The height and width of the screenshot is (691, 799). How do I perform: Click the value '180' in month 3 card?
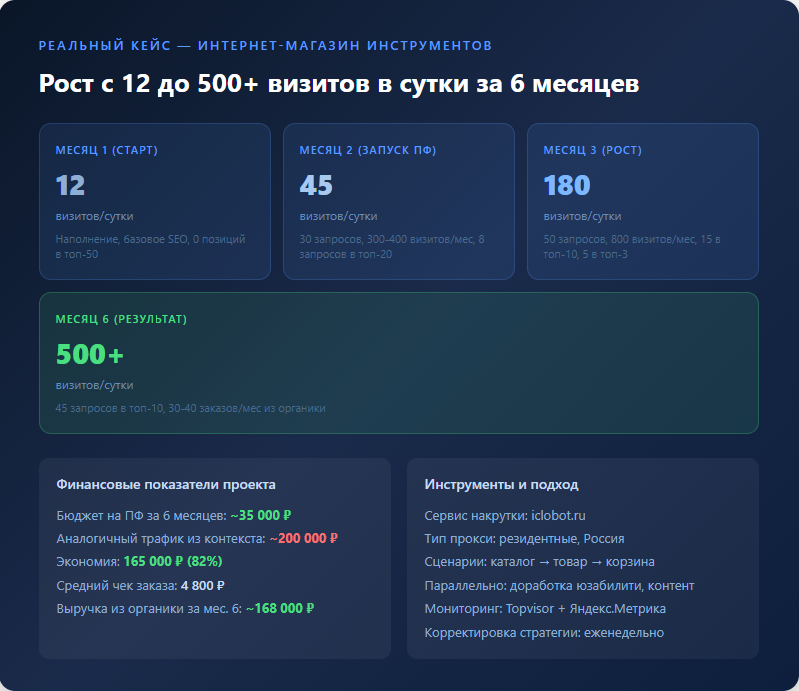pyautogui.click(x=567, y=185)
